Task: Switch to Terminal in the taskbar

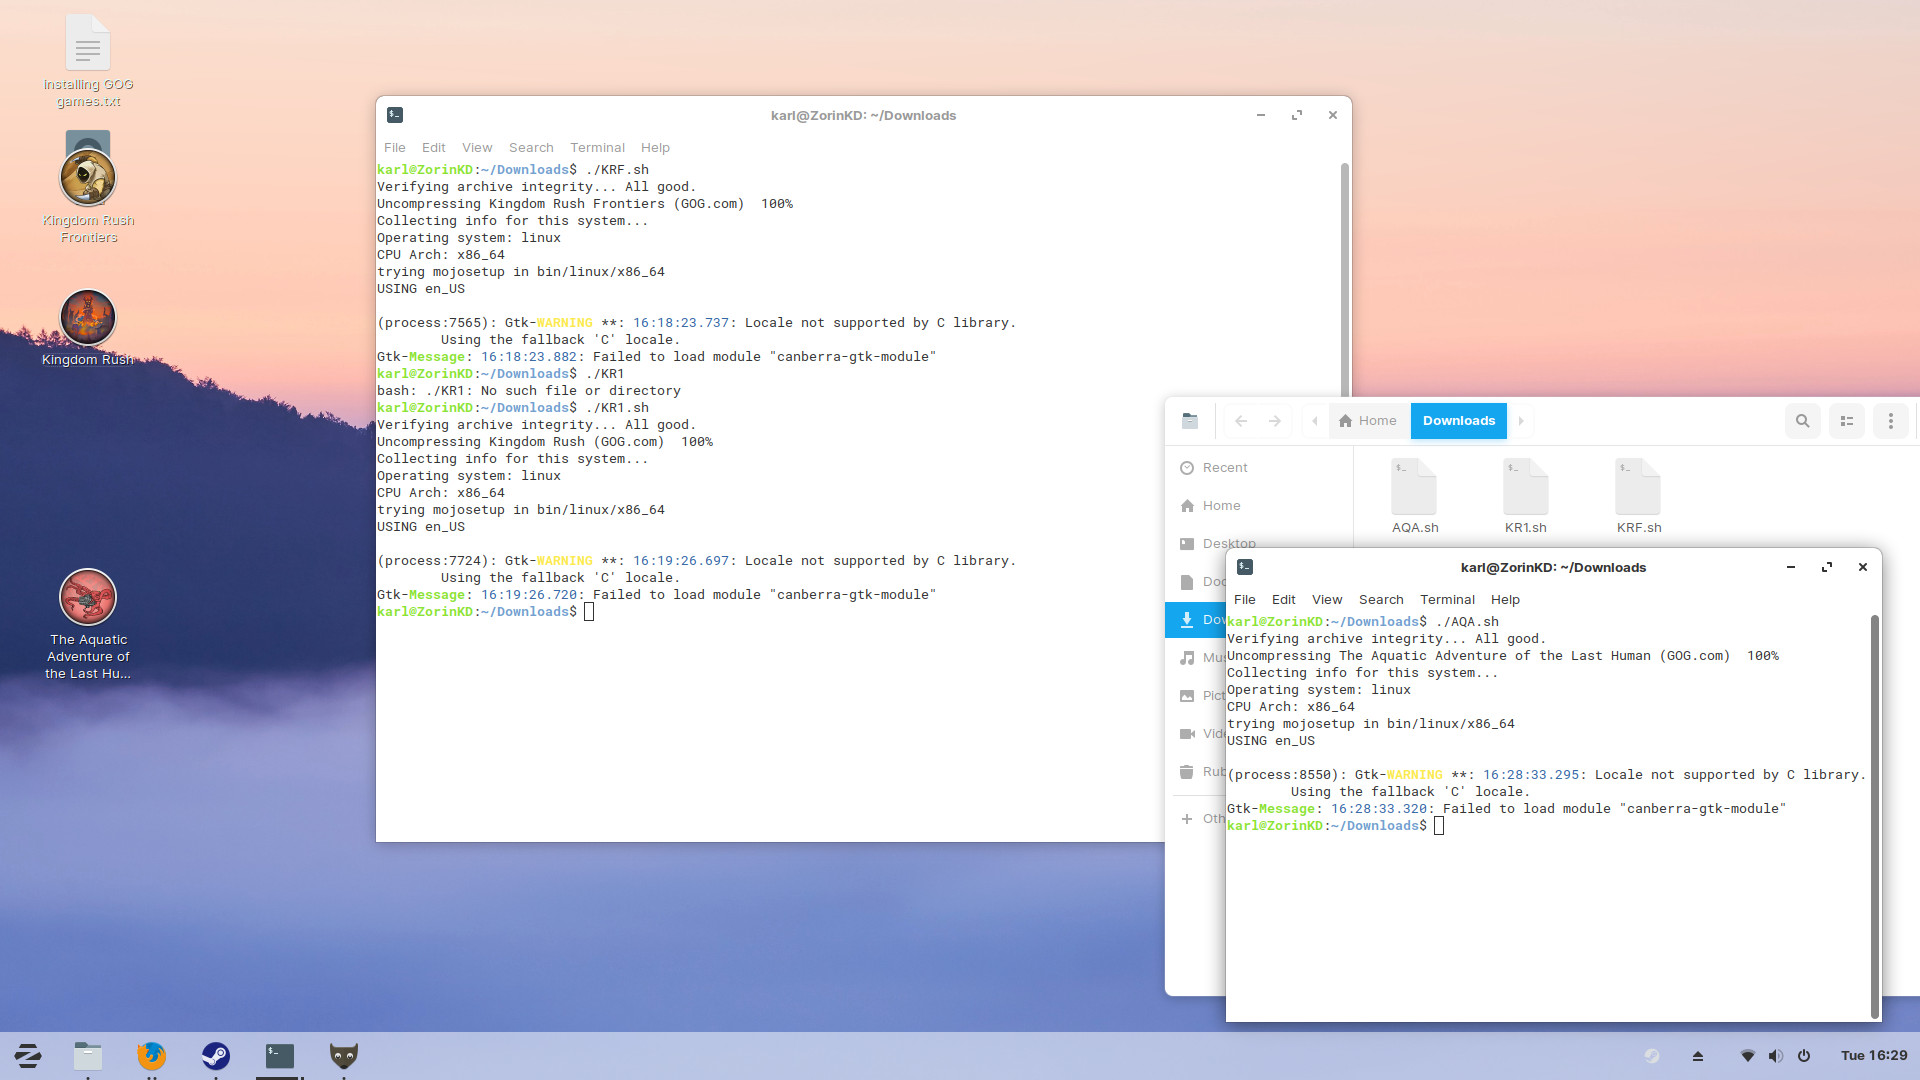Action: pyautogui.click(x=280, y=1055)
